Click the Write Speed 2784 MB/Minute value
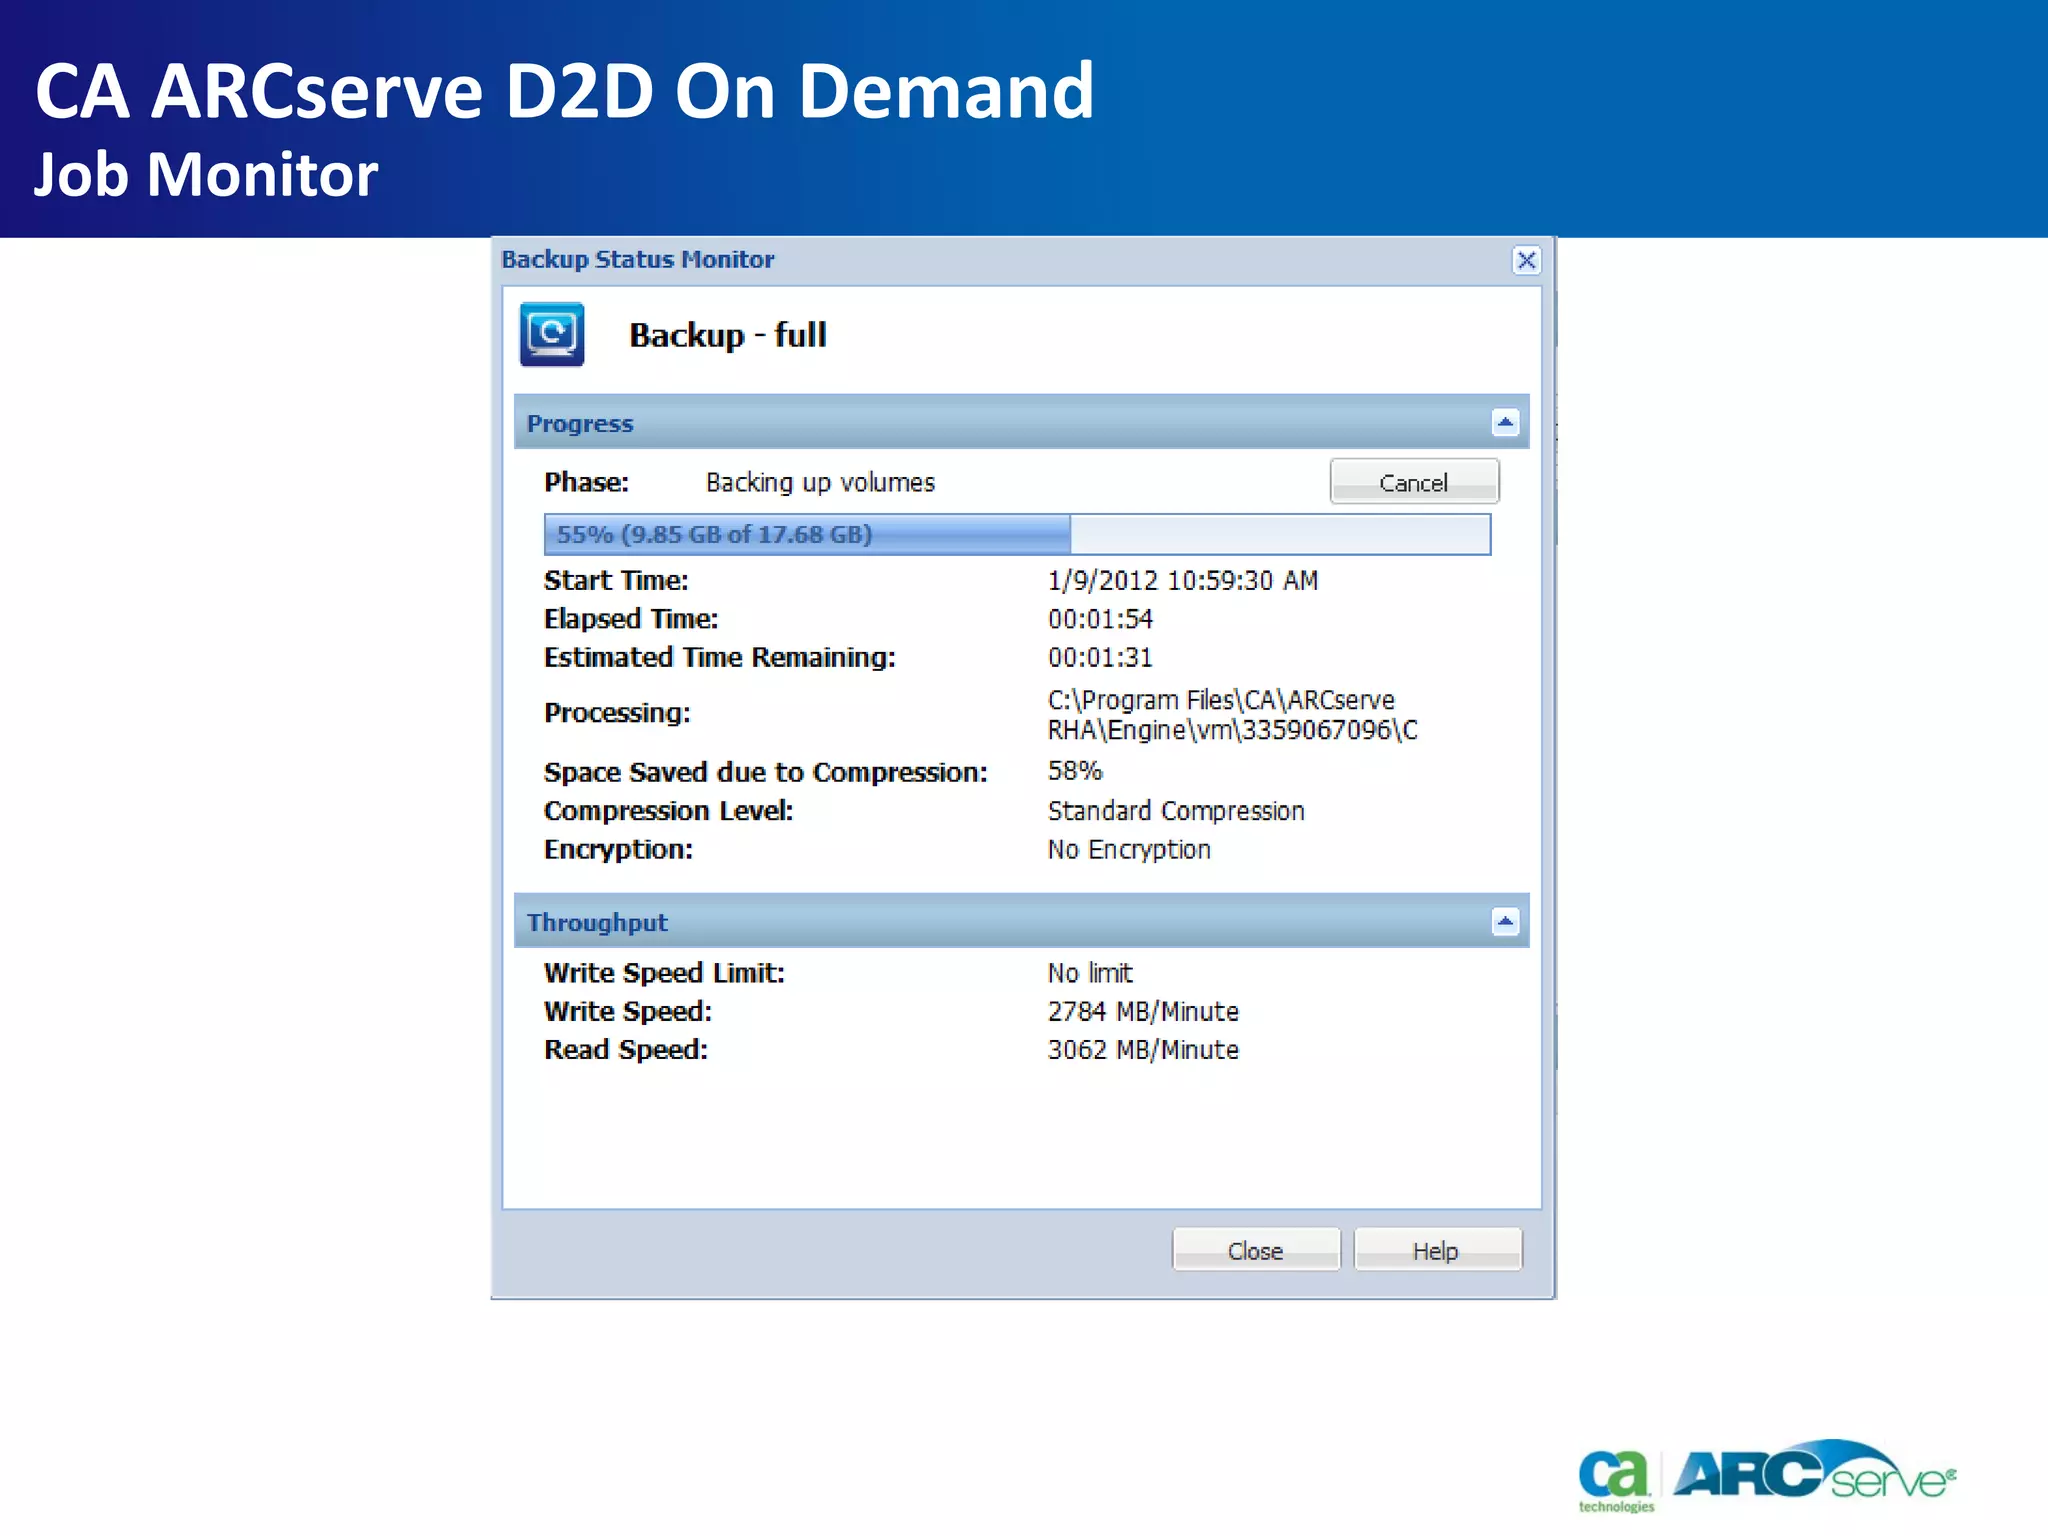Screen dimensions: 2048x1536 [1143, 1011]
